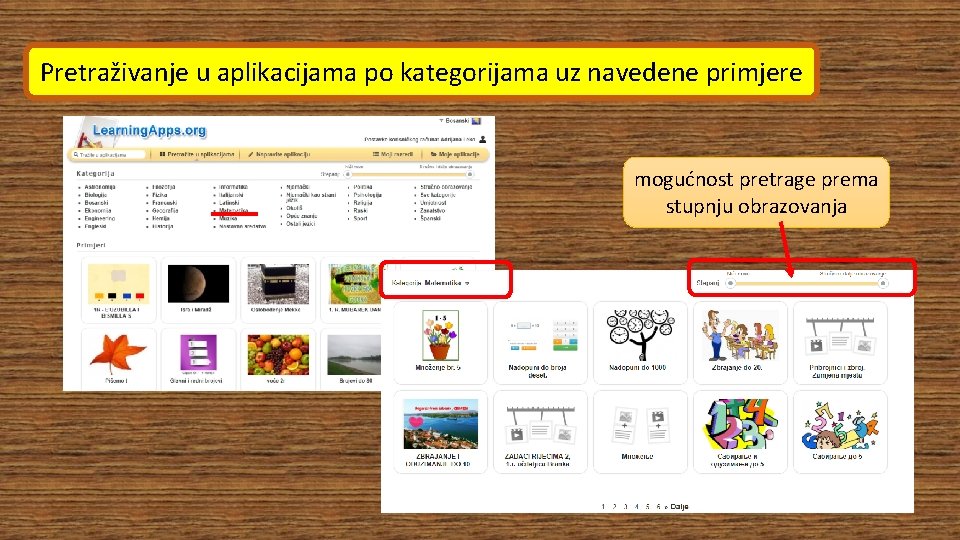Select the Informatika category
Image resolution: width=960 pixels, height=540 pixels.
233,187
